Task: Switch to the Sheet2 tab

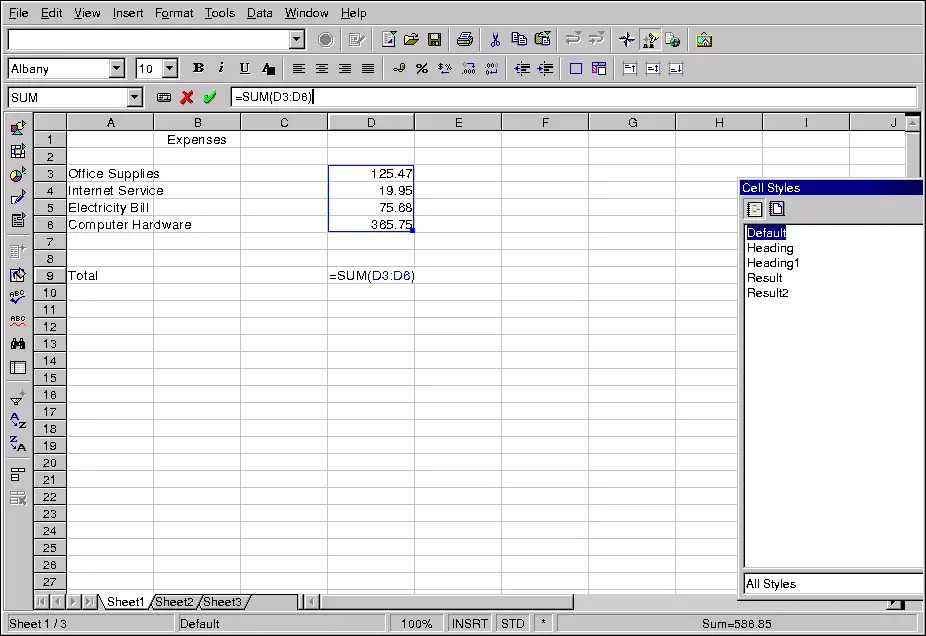Action: click(x=174, y=602)
